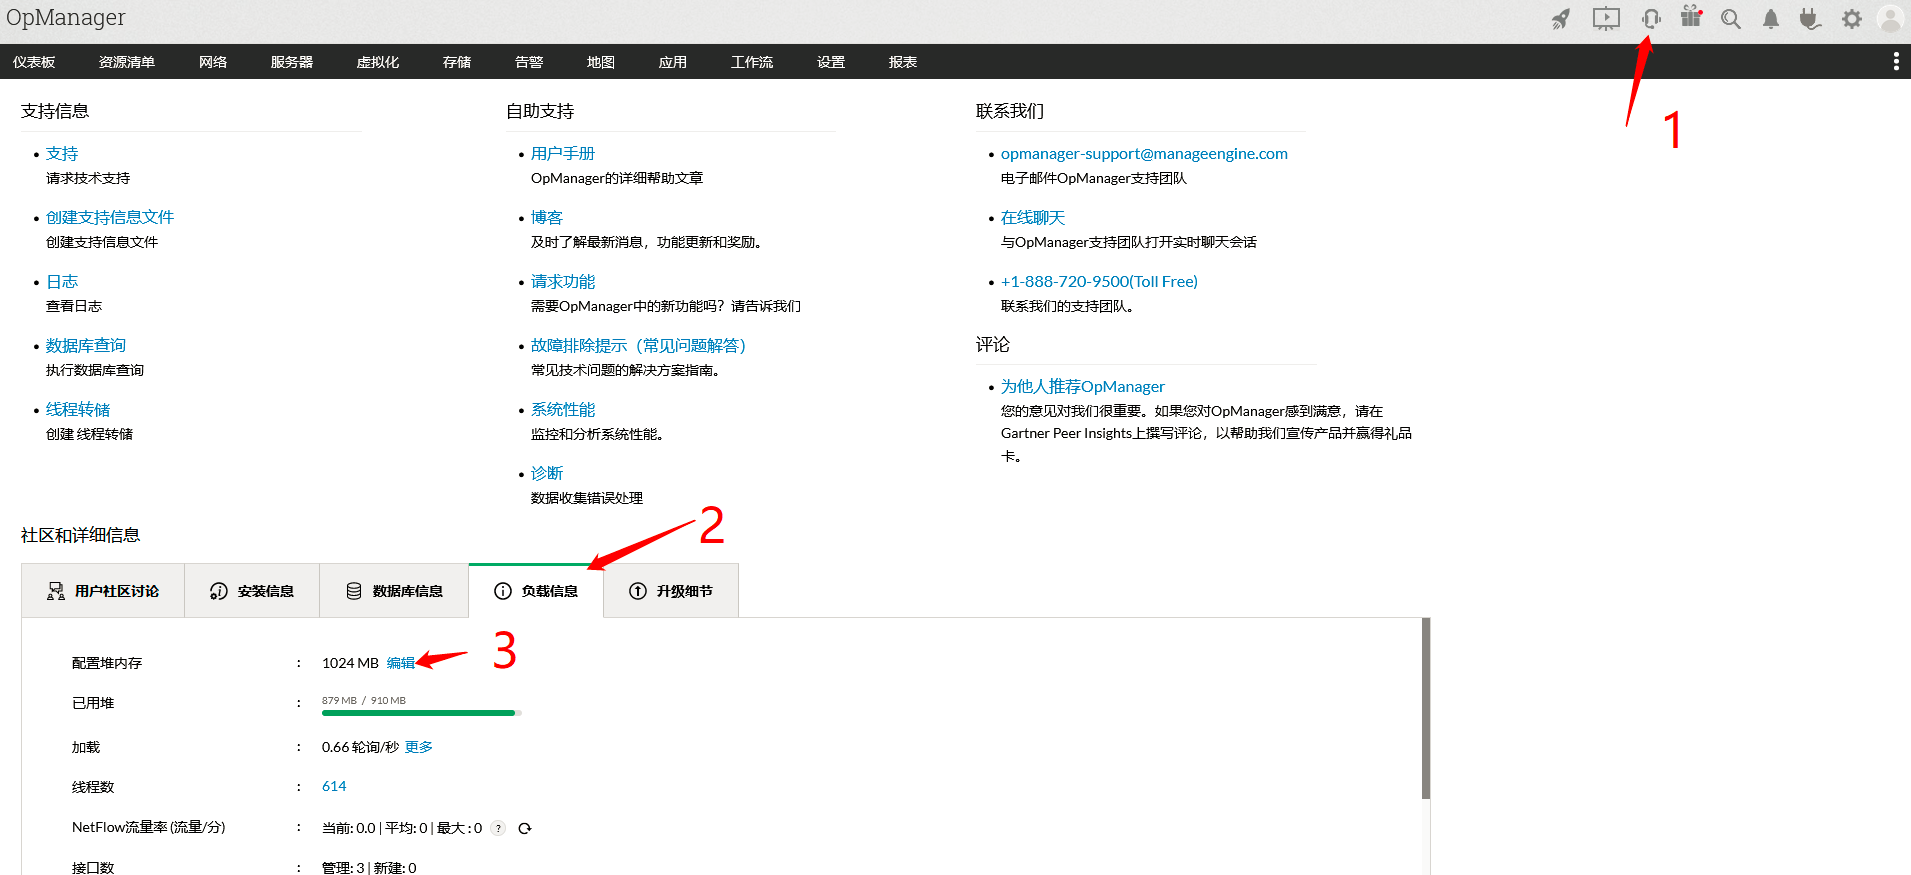Click the thread count 614 link
Viewport: 1911px width, 875px height.
334,787
